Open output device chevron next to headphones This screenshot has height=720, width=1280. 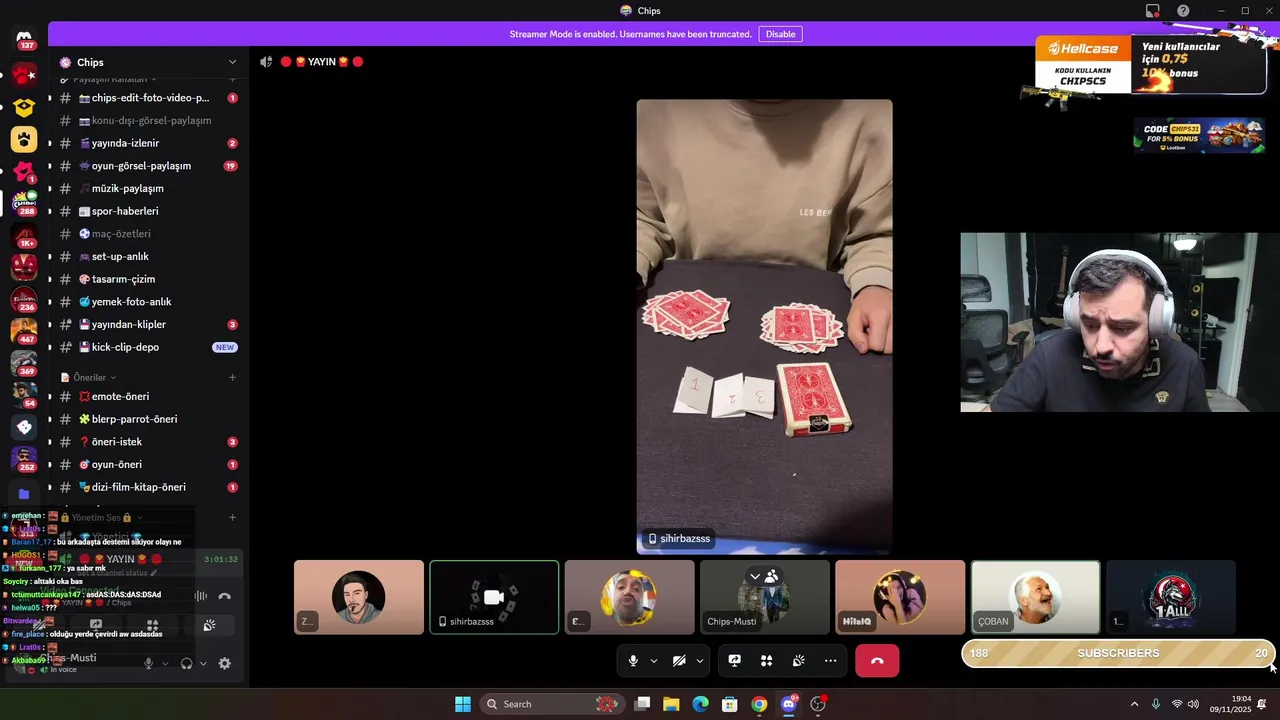203,663
